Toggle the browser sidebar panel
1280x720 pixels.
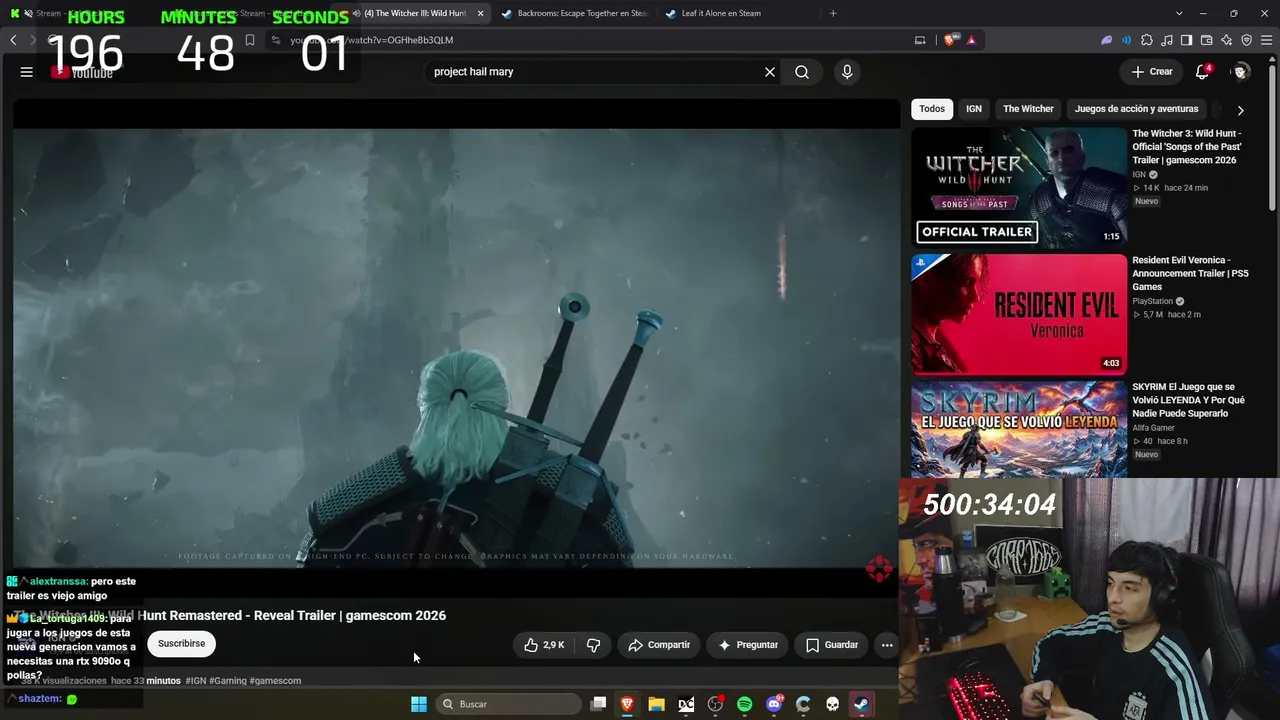pyautogui.click(x=1186, y=40)
